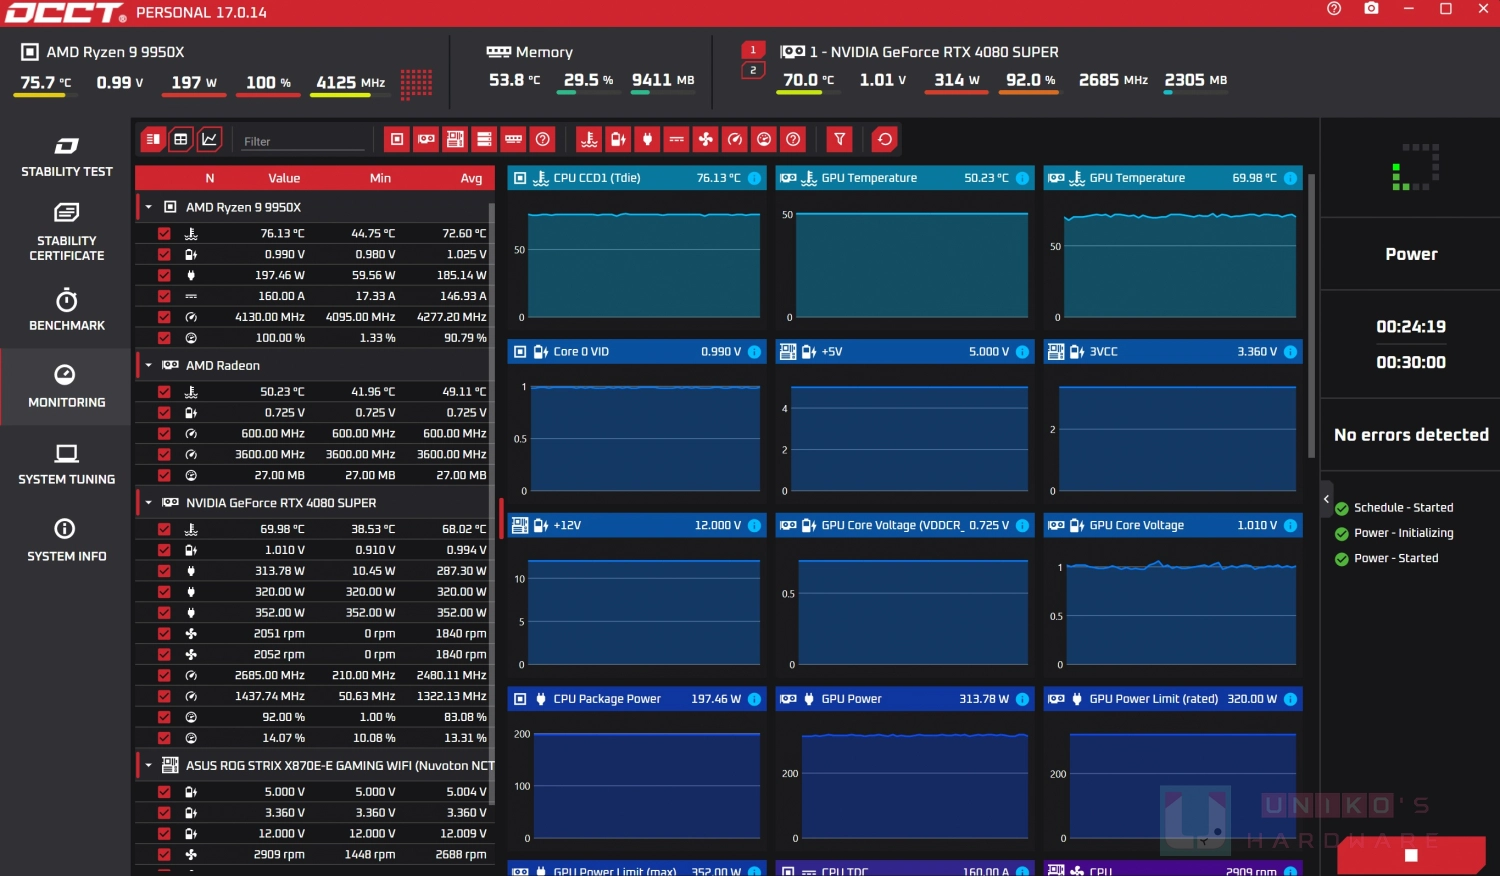Open info for the CPU Package Power graph

click(754, 699)
